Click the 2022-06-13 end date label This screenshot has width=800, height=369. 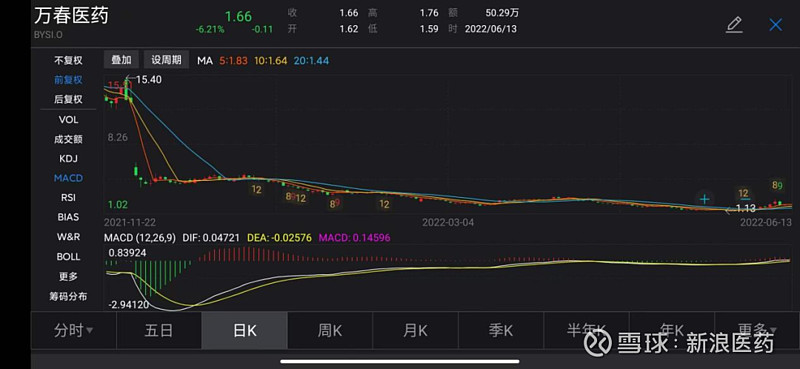(x=766, y=223)
